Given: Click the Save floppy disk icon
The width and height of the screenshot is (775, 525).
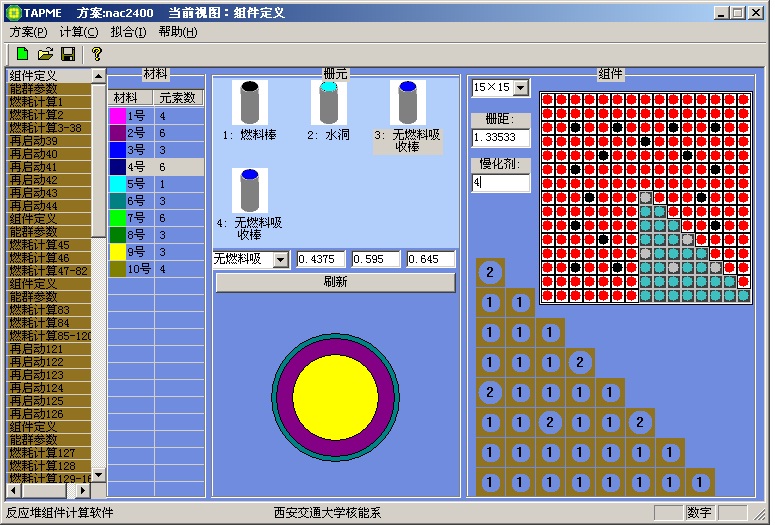Looking at the screenshot, I should [68, 53].
